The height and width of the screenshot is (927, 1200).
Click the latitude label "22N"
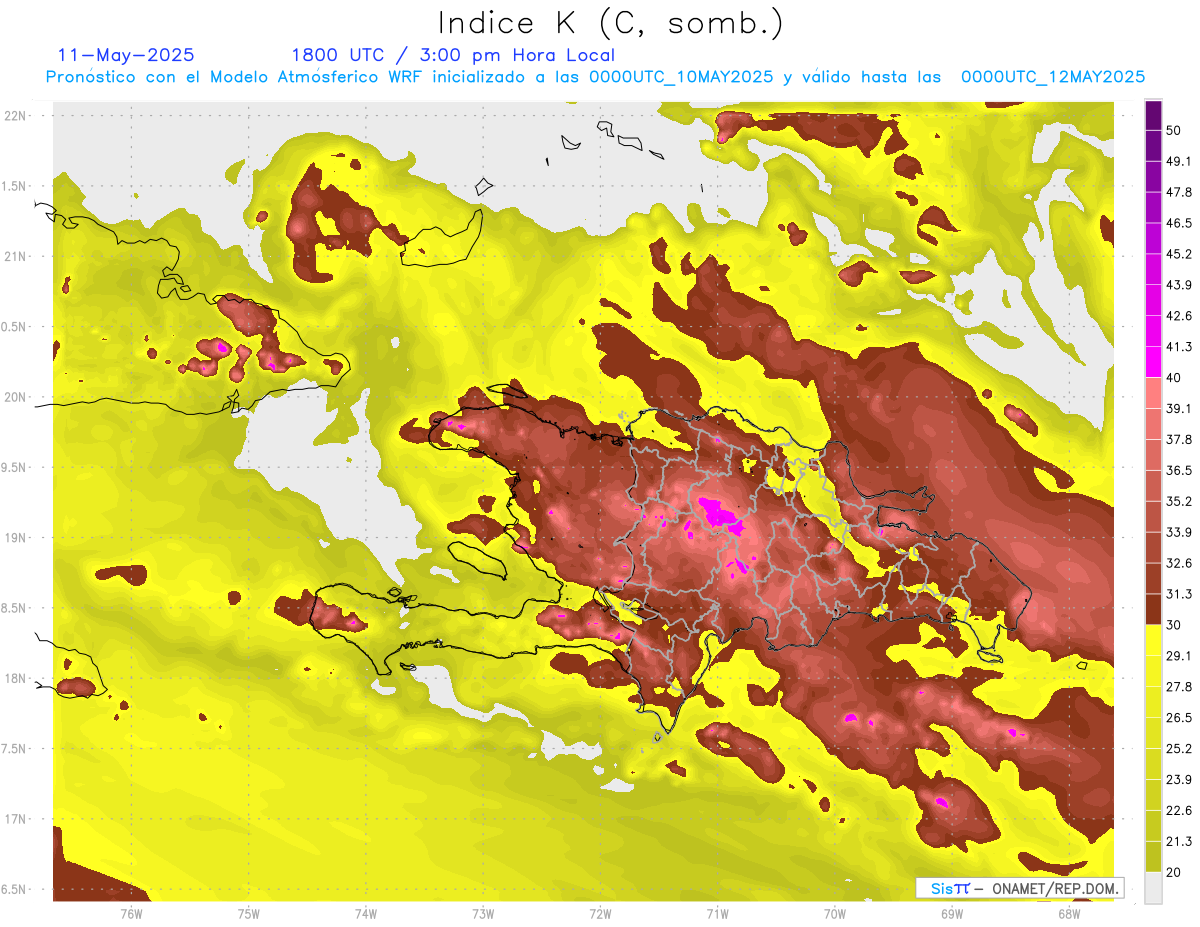pyautogui.click(x=15, y=116)
